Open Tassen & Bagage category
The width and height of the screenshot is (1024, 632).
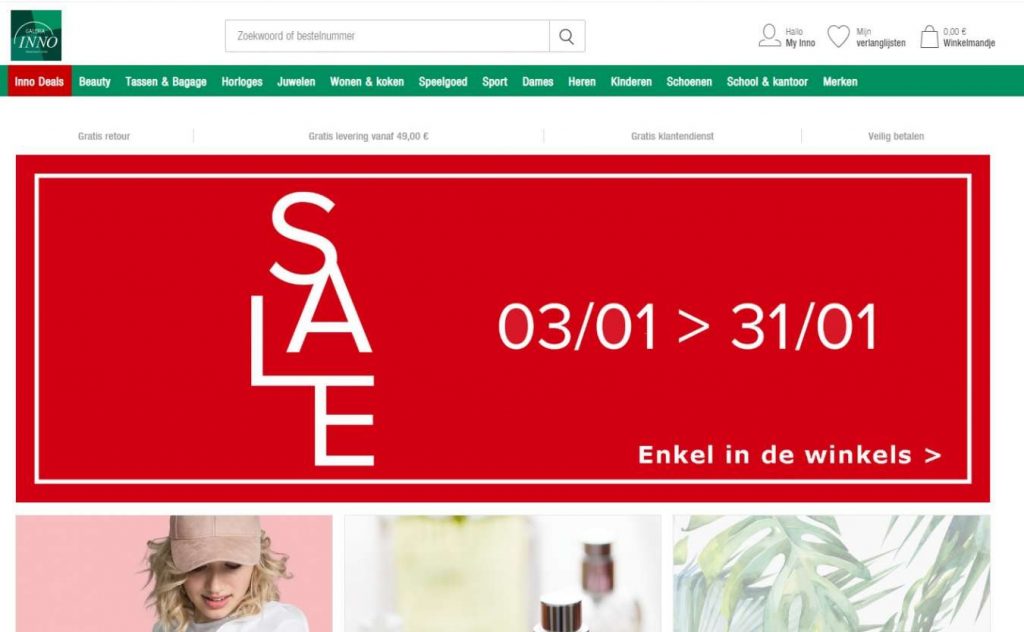tap(166, 82)
